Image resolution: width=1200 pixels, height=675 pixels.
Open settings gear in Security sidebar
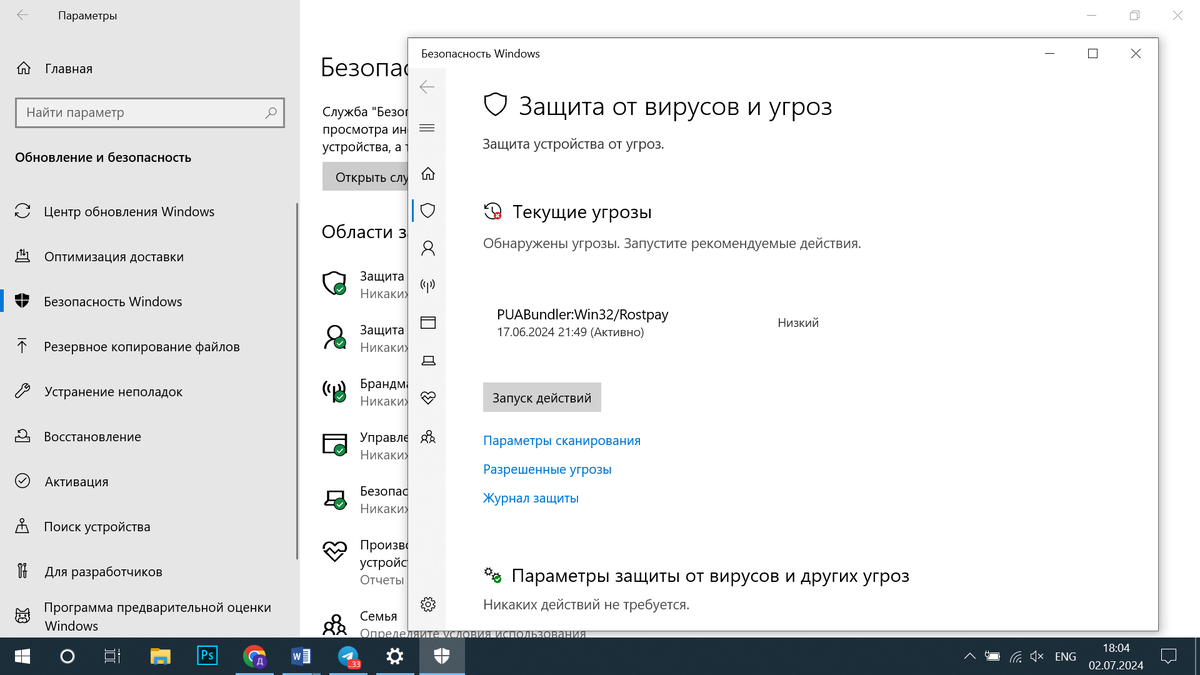click(428, 604)
